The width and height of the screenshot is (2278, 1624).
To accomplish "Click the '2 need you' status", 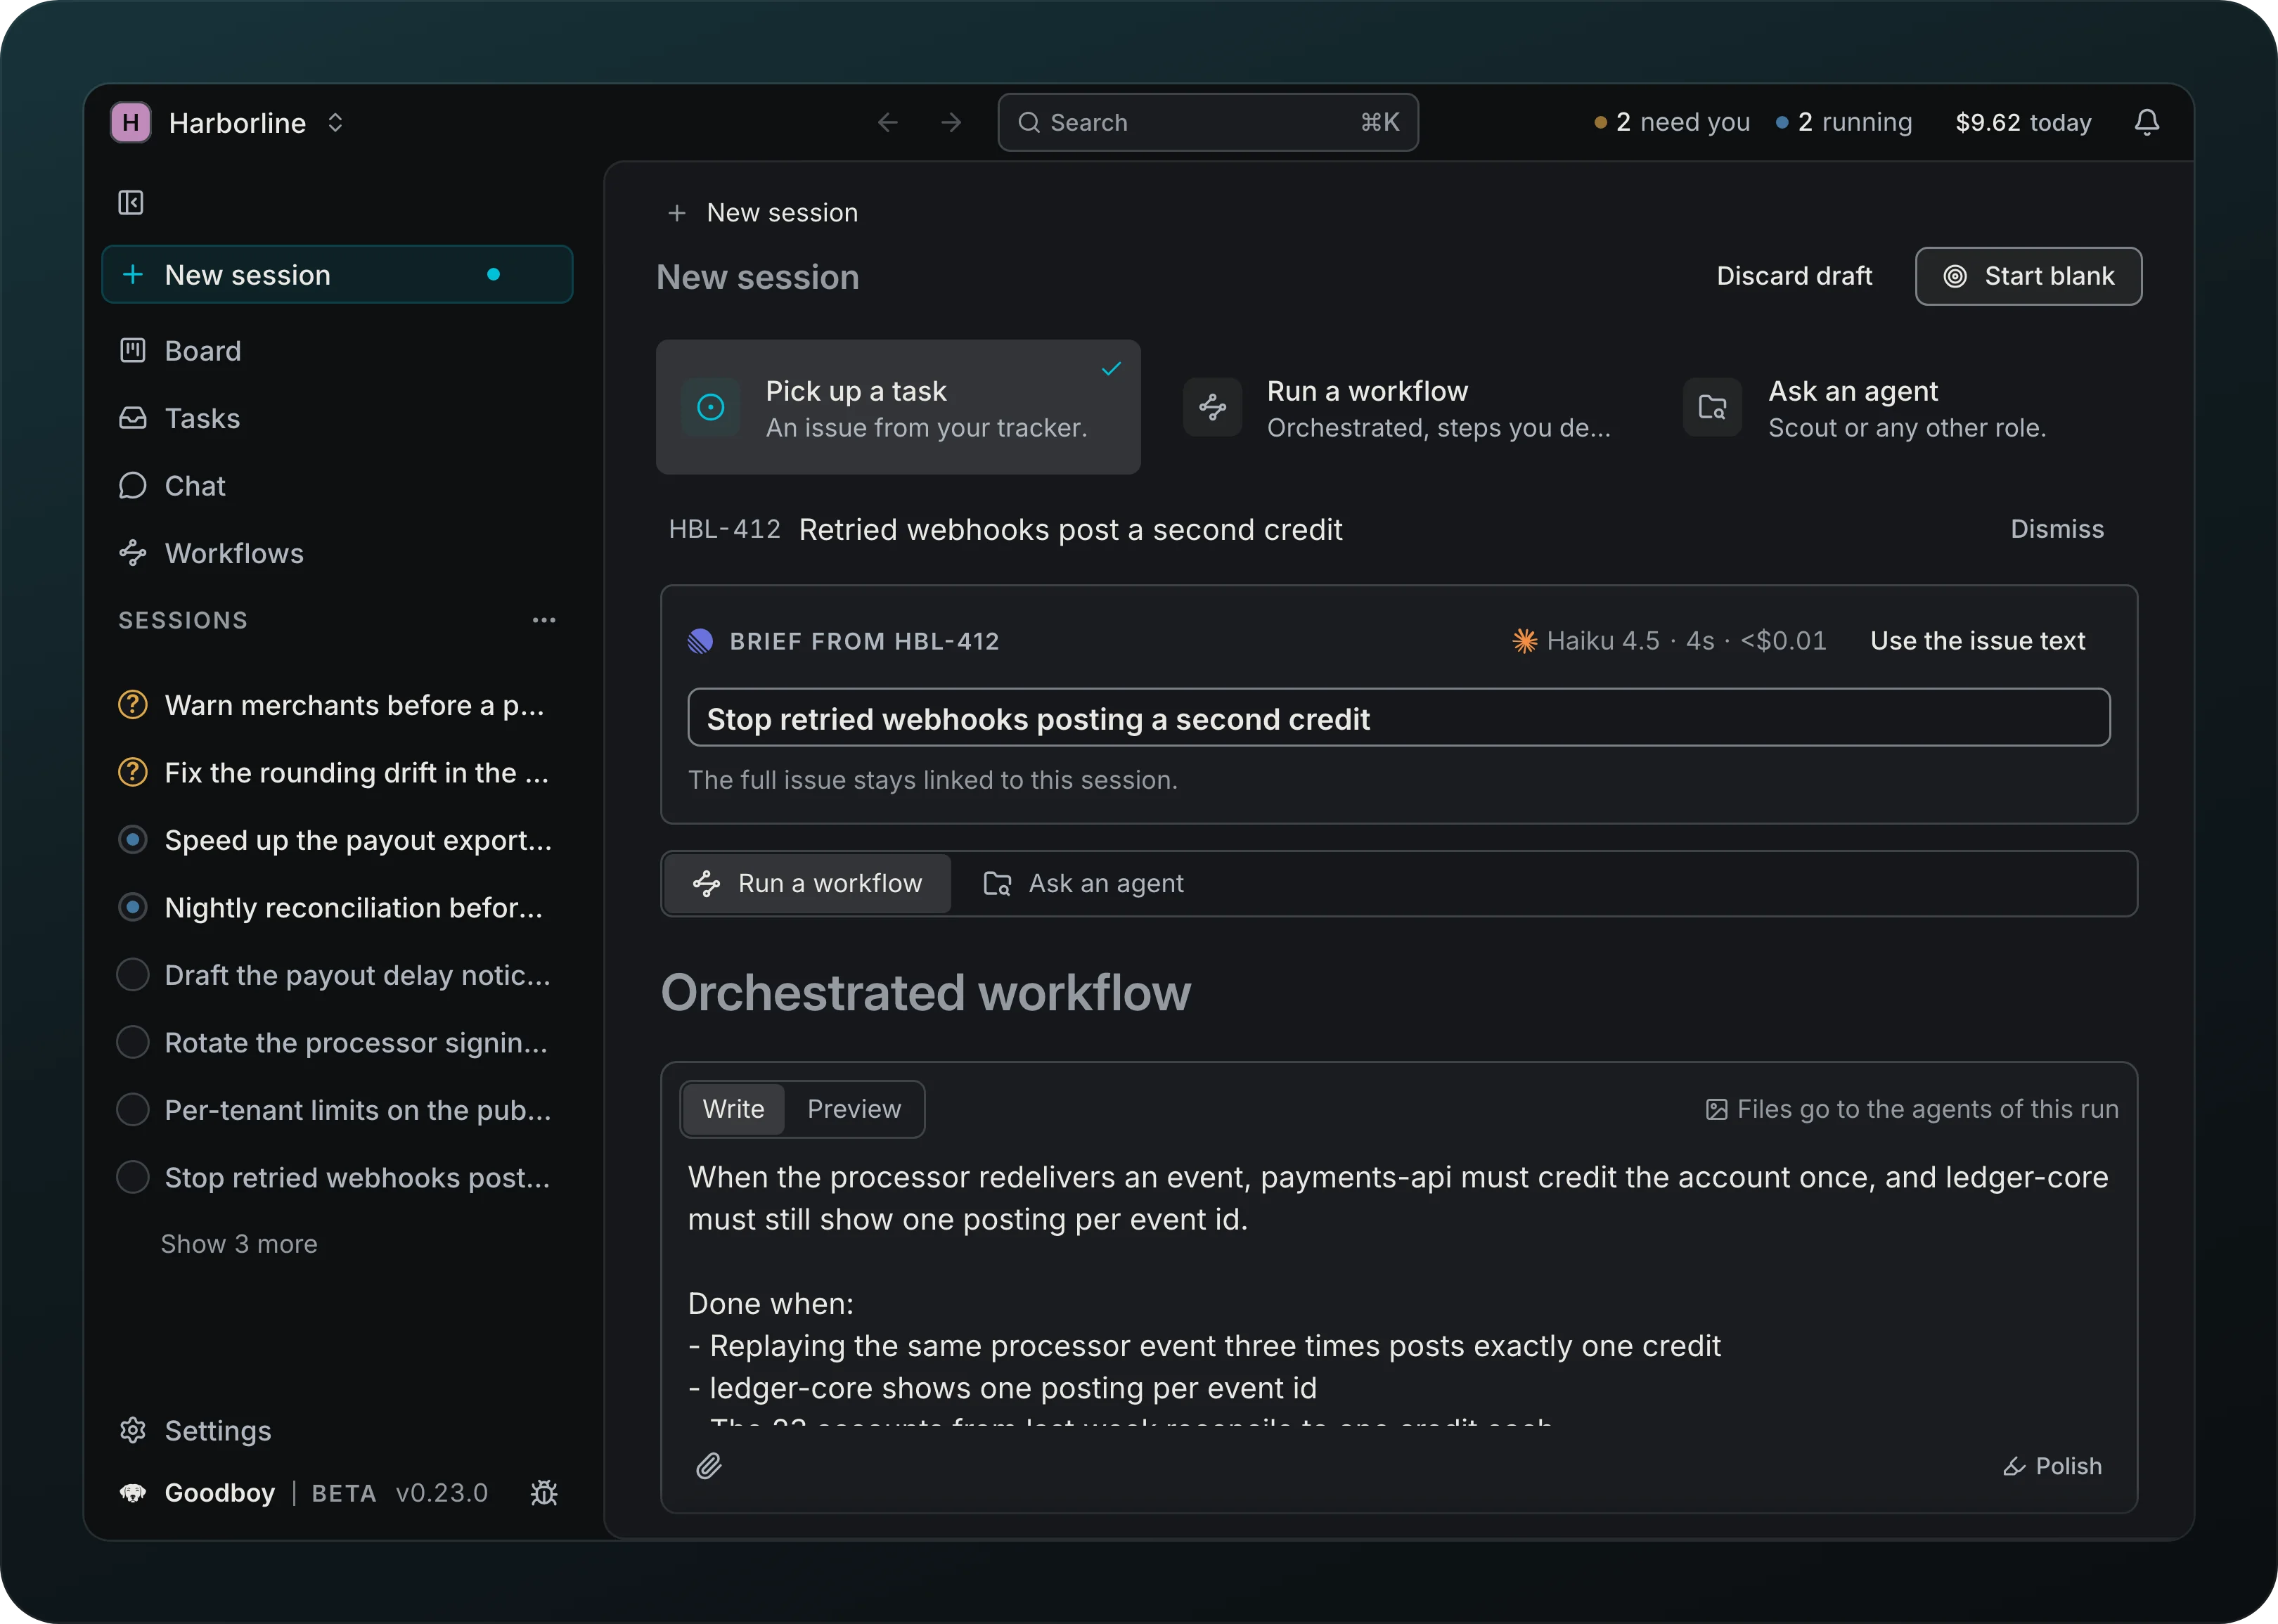I will pos(1672,123).
